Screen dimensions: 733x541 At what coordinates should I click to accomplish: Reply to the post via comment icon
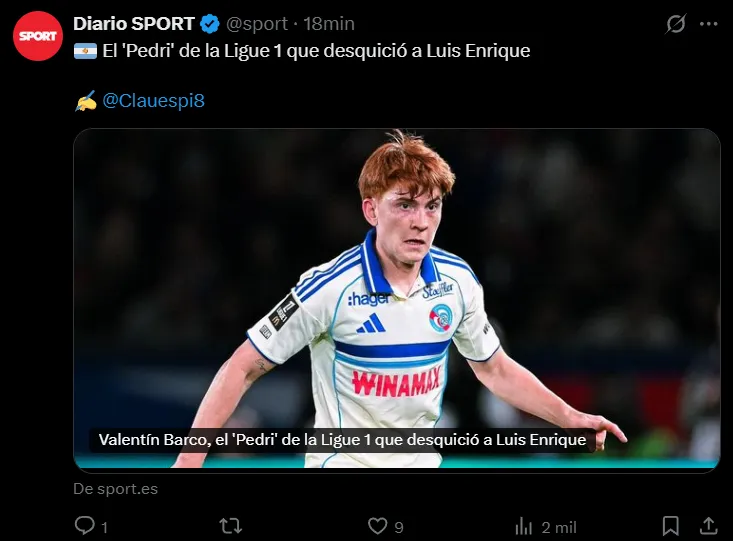click(86, 526)
